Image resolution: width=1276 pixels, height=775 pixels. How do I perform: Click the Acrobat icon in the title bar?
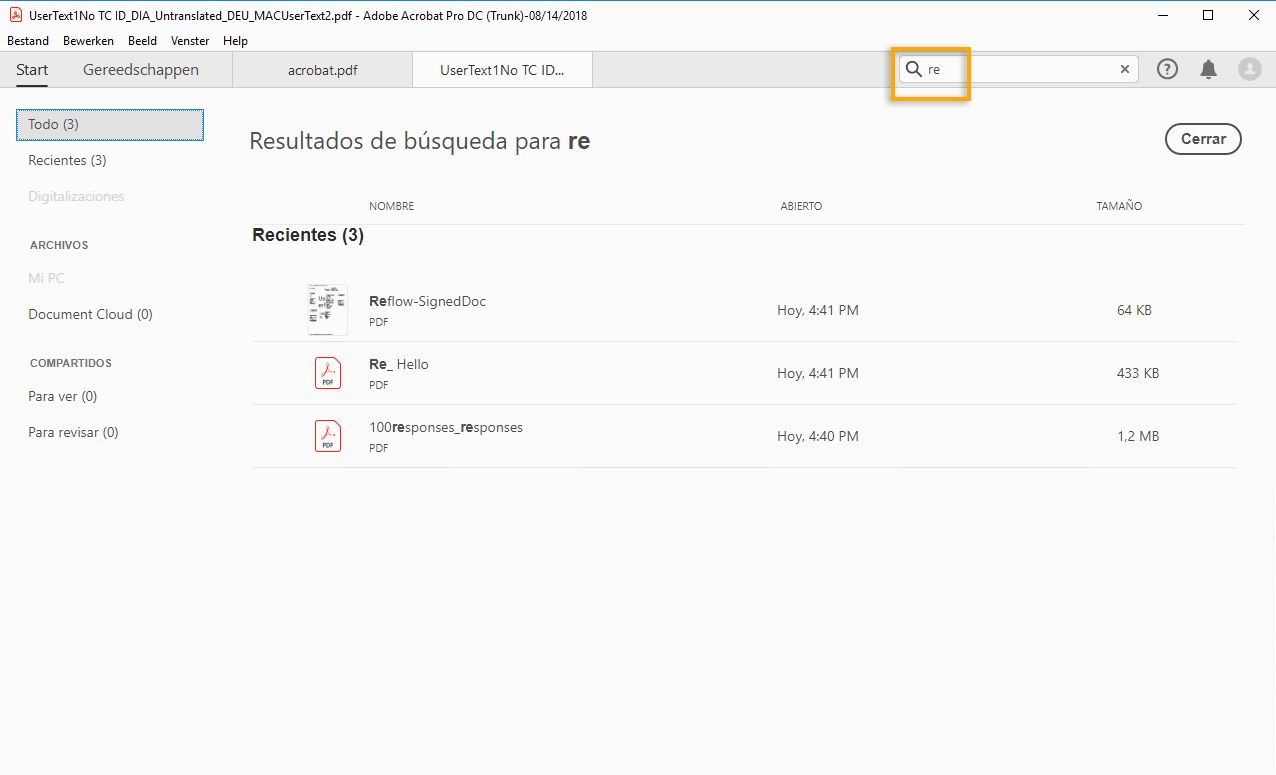[x=15, y=15]
